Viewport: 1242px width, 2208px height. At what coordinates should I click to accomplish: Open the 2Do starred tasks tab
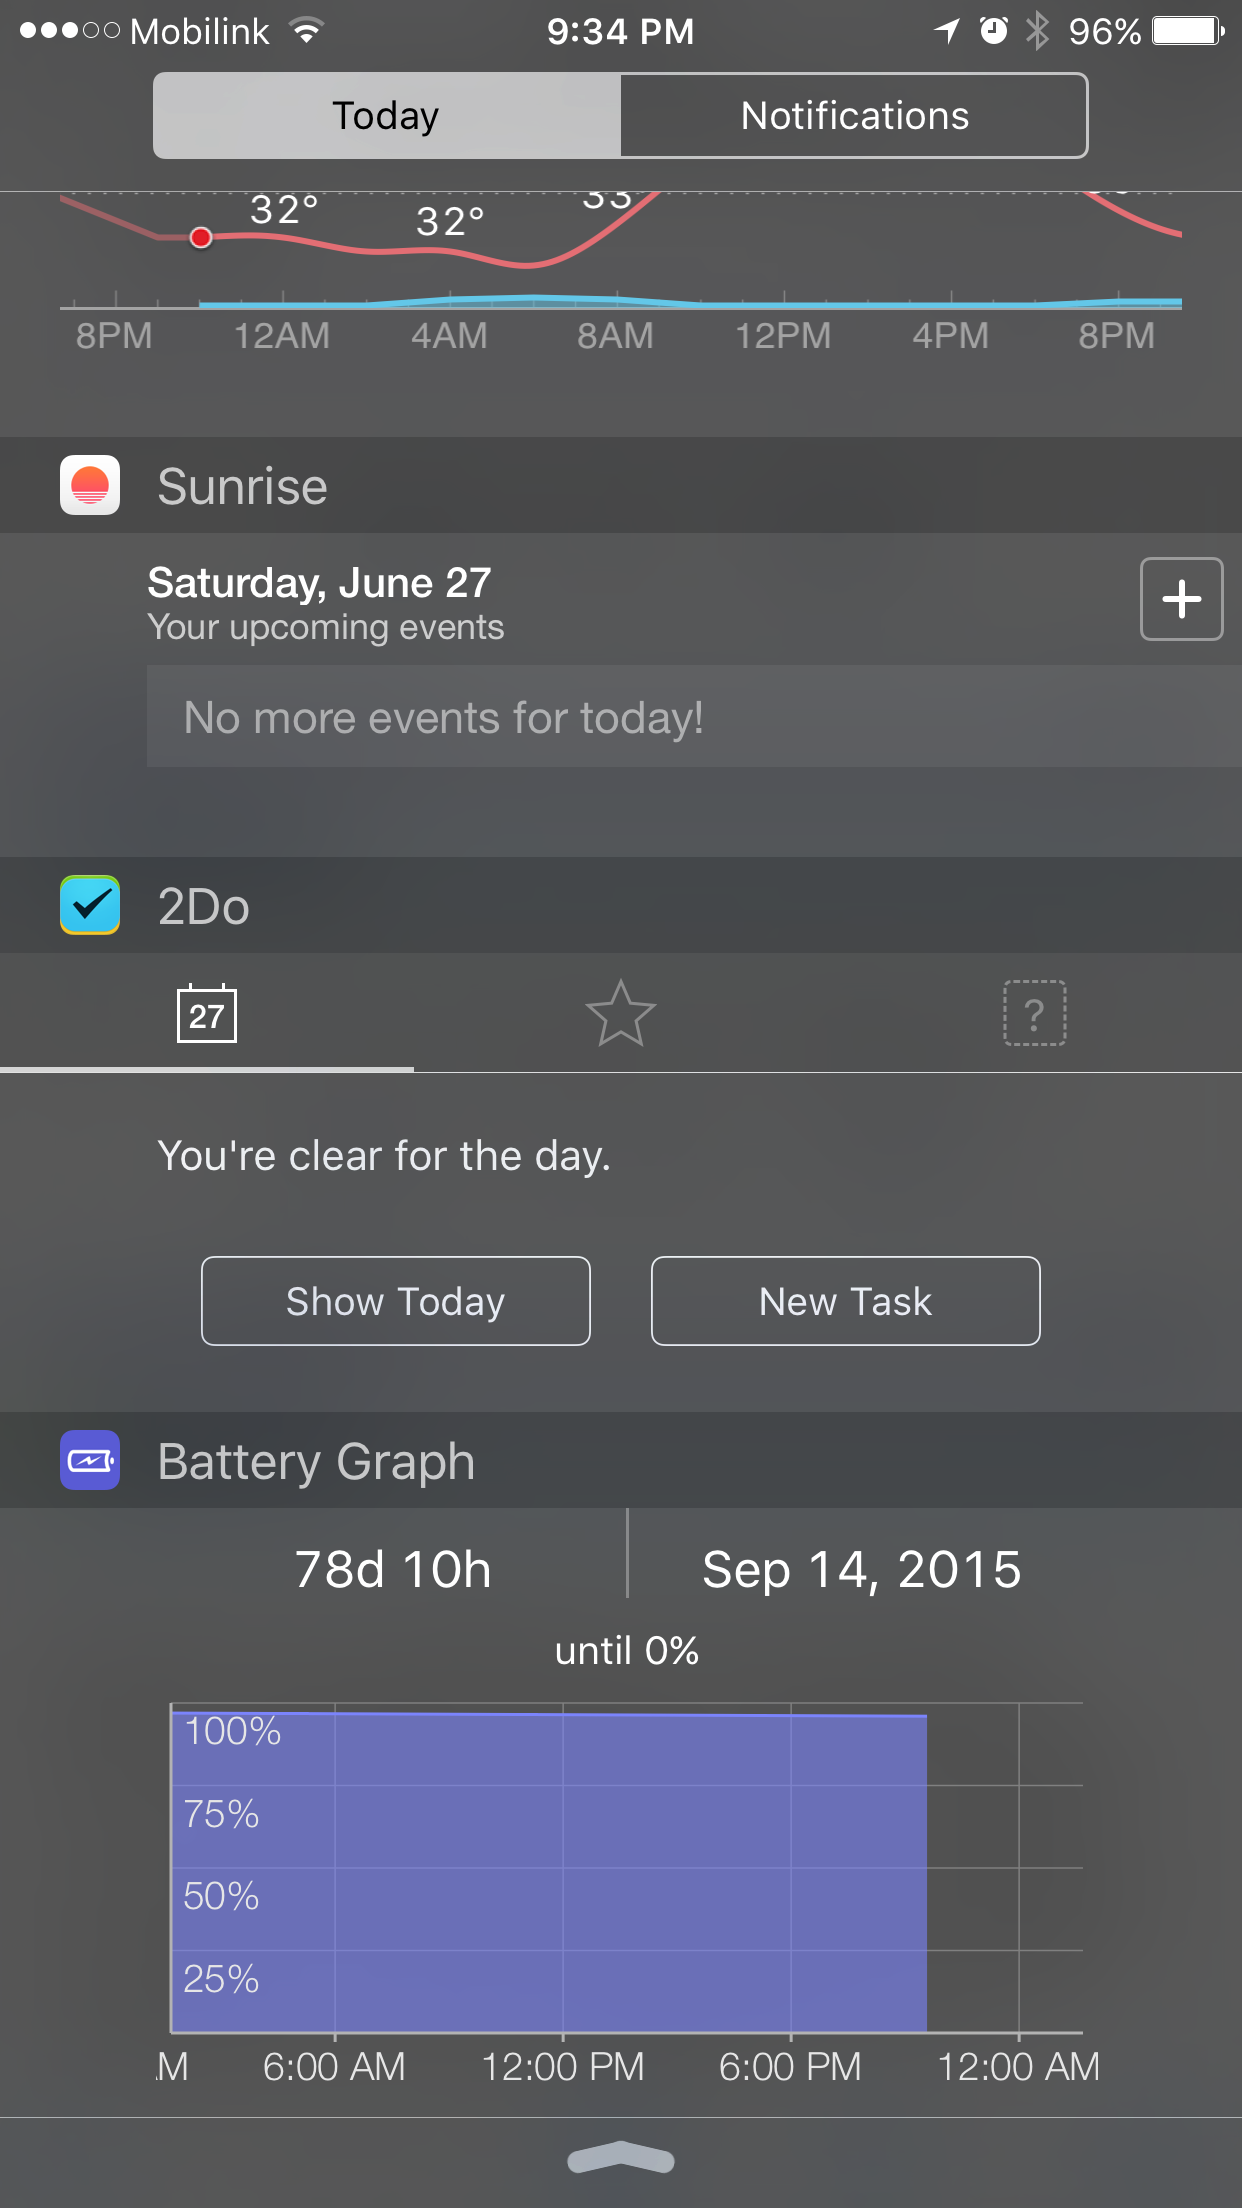click(x=621, y=1014)
